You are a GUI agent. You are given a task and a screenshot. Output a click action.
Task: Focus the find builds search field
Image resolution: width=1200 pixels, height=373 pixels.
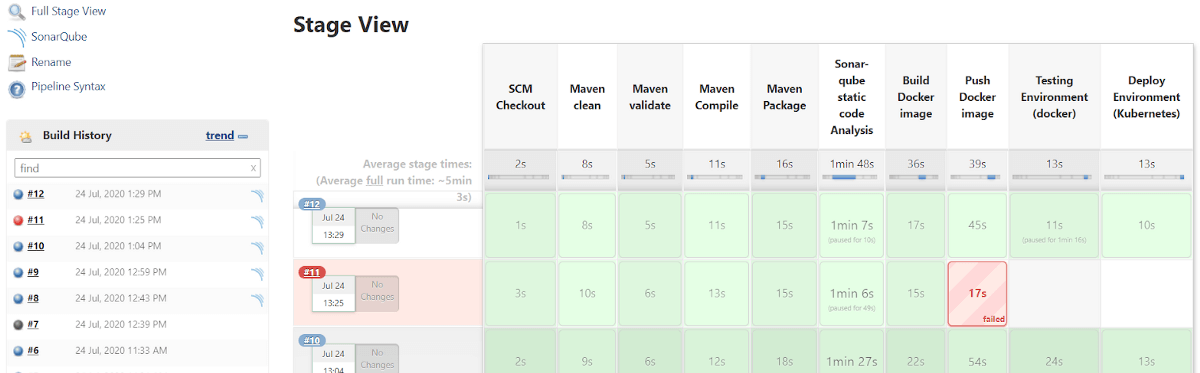[x=130, y=169]
